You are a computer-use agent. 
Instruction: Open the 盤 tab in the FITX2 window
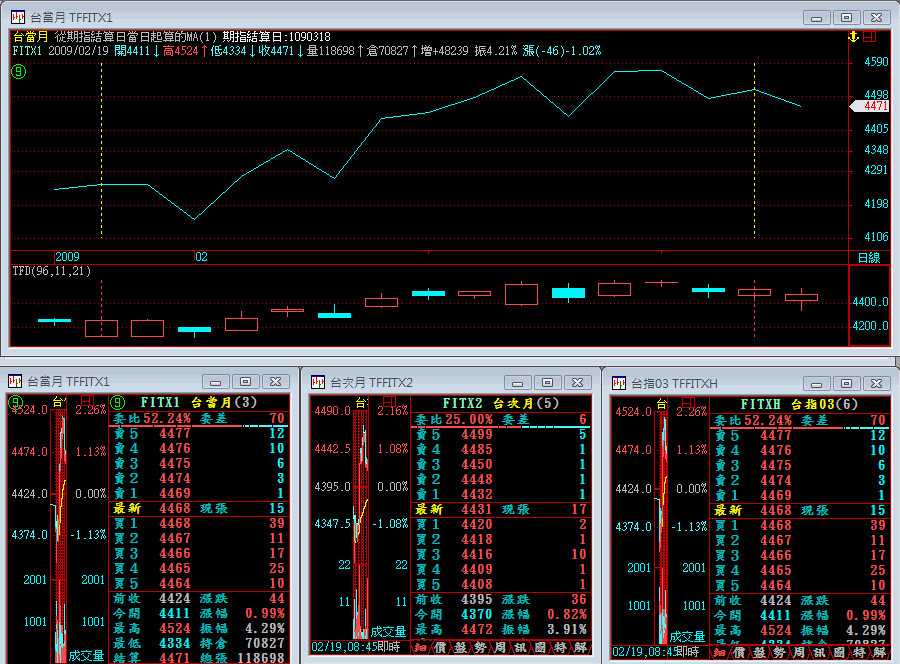click(460, 648)
